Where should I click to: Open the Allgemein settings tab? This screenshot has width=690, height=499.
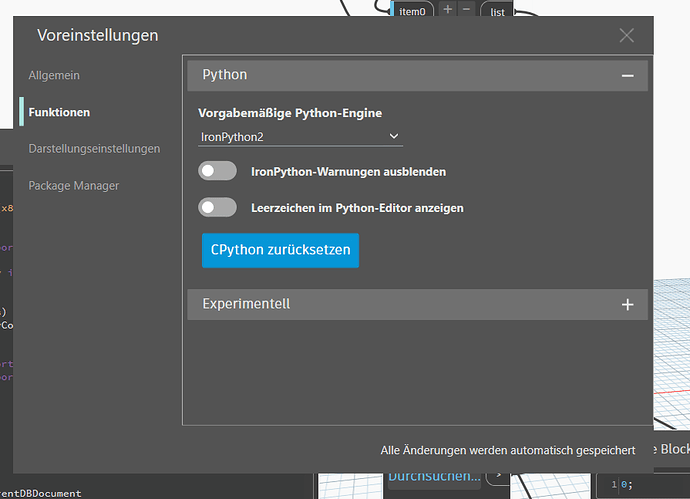tap(54, 75)
